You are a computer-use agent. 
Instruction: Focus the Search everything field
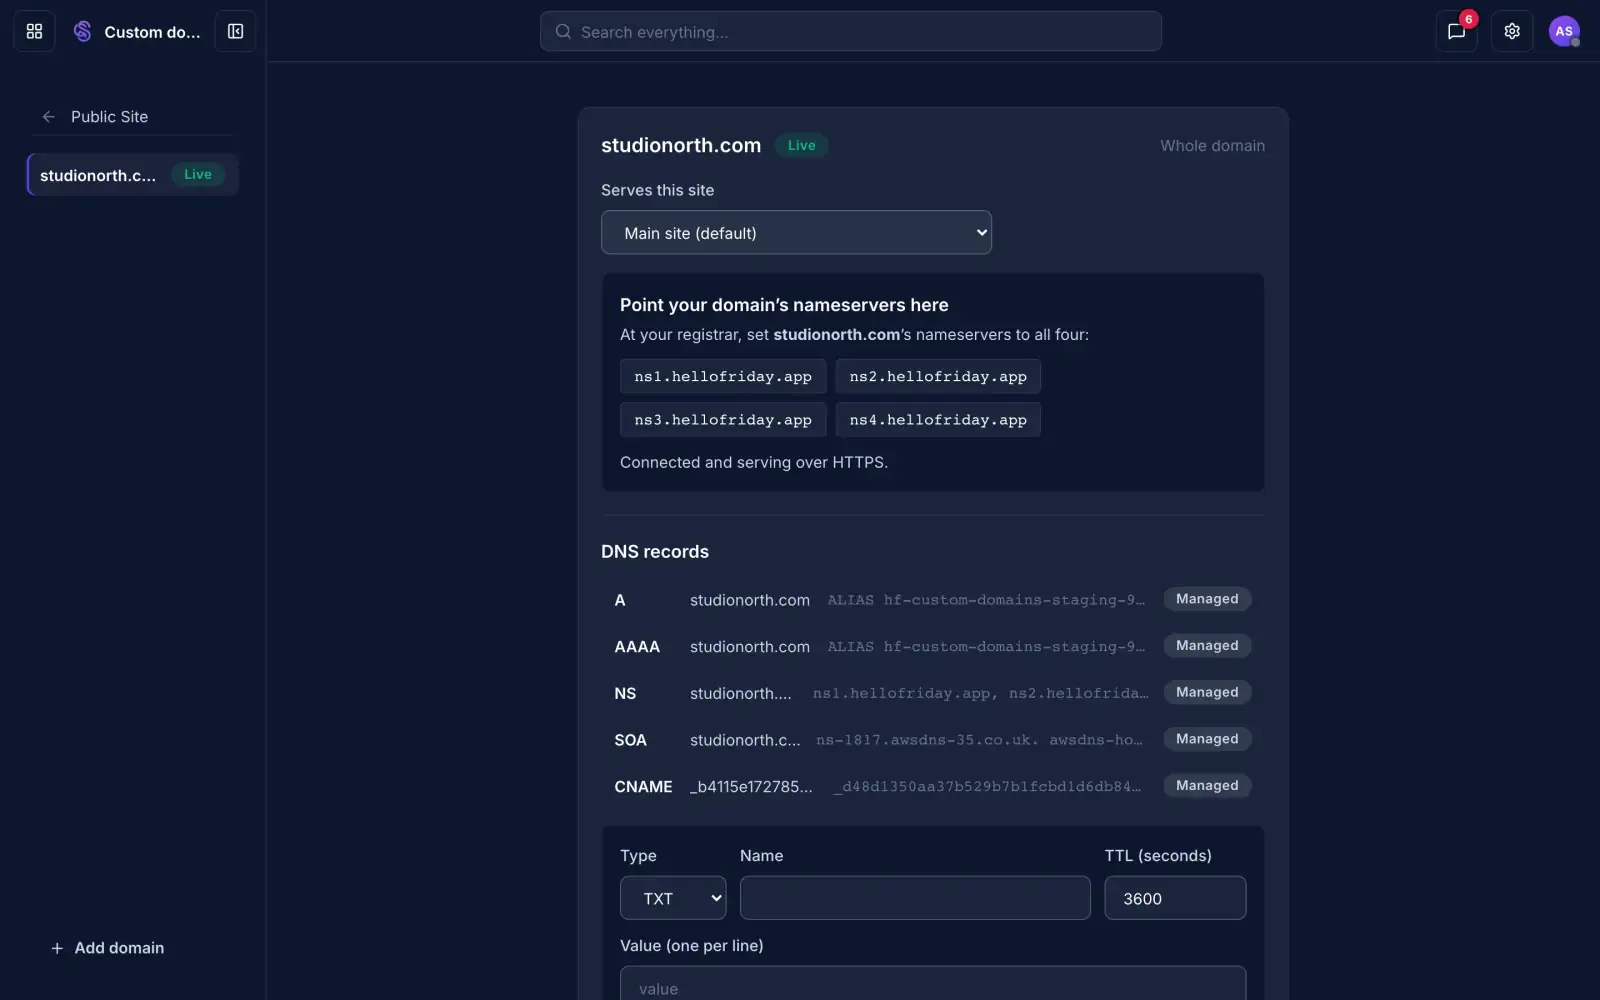(x=851, y=31)
